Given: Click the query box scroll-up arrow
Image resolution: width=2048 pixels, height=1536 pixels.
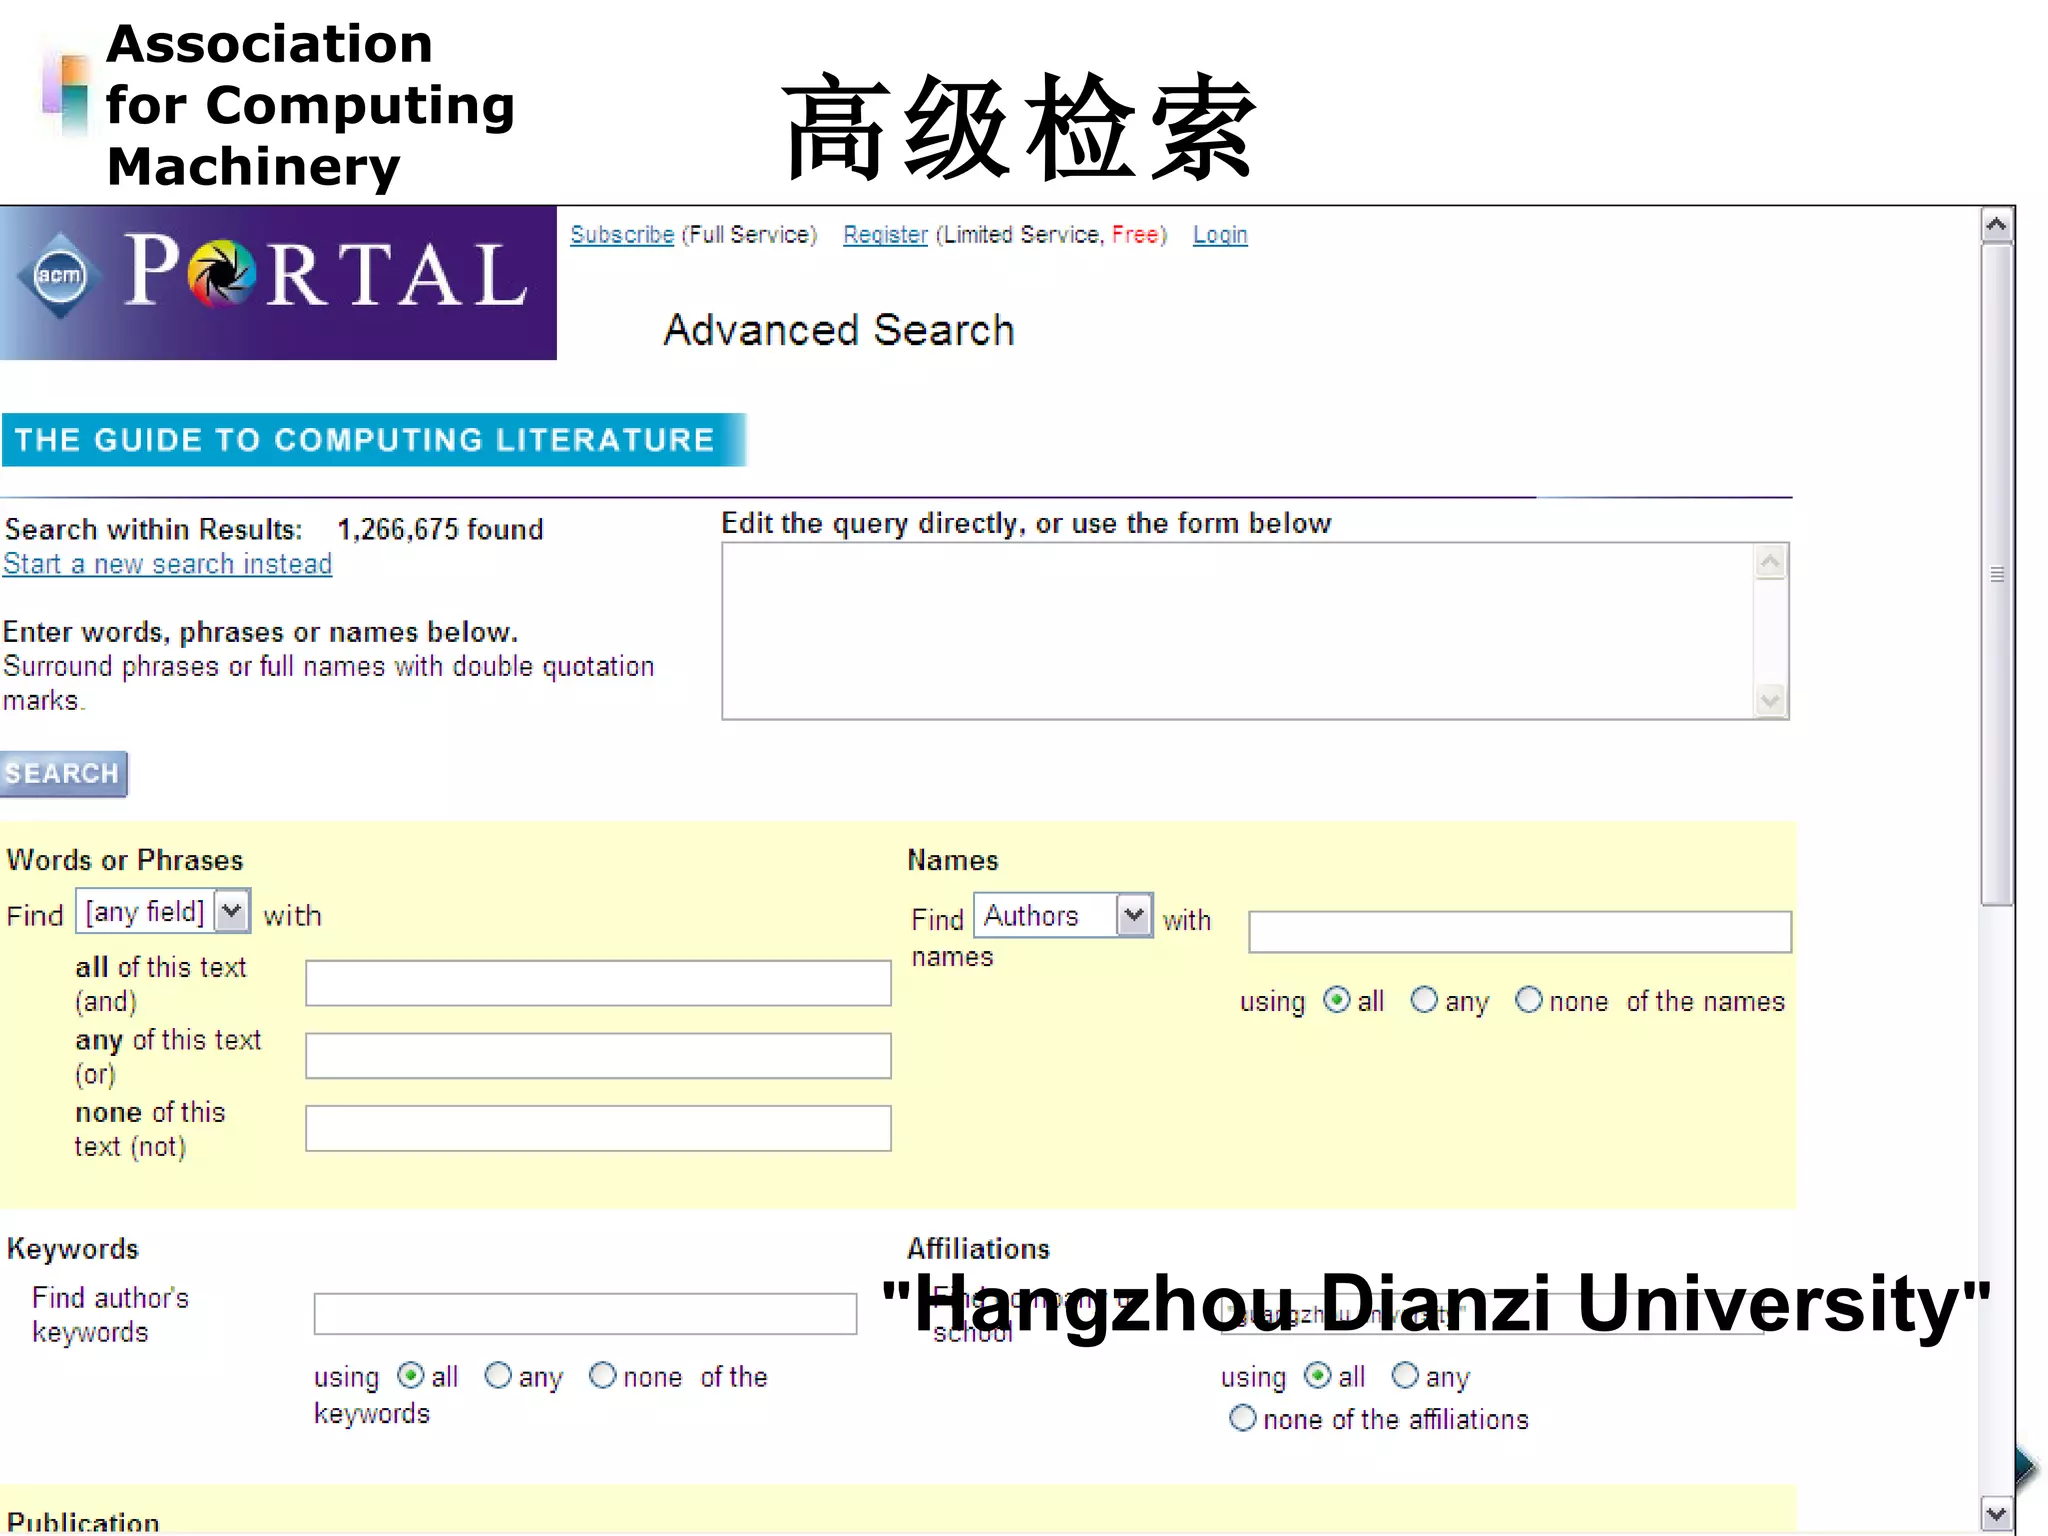Looking at the screenshot, I should tap(1770, 563).
